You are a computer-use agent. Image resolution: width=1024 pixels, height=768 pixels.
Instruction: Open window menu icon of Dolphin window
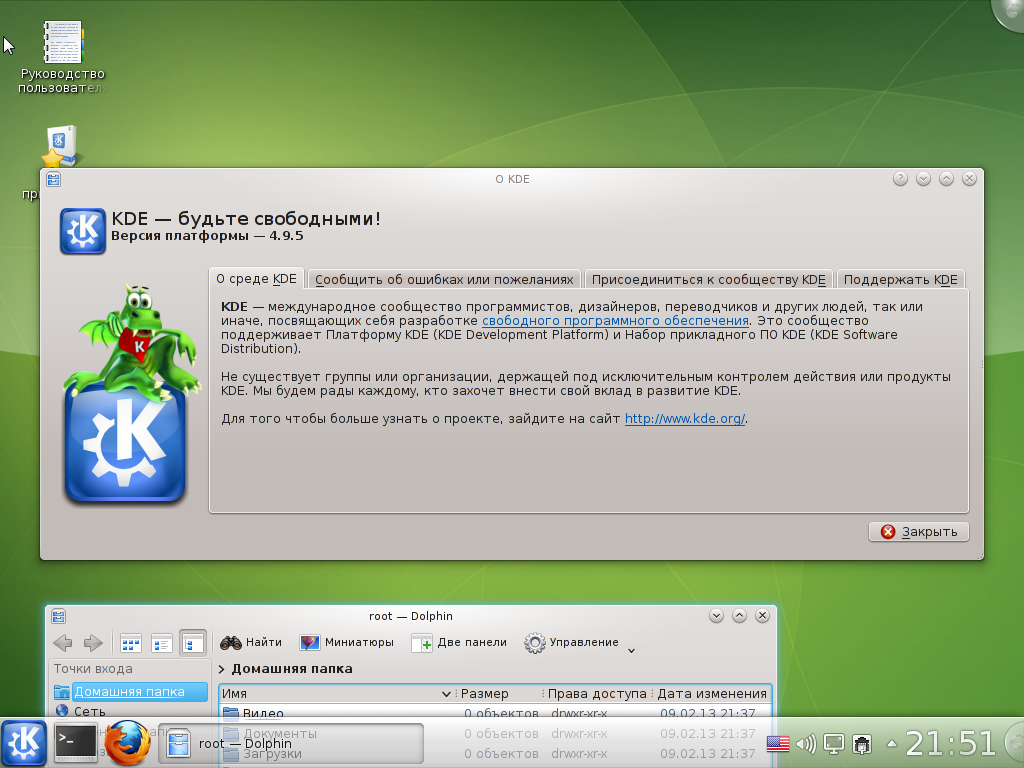point(58,616)
